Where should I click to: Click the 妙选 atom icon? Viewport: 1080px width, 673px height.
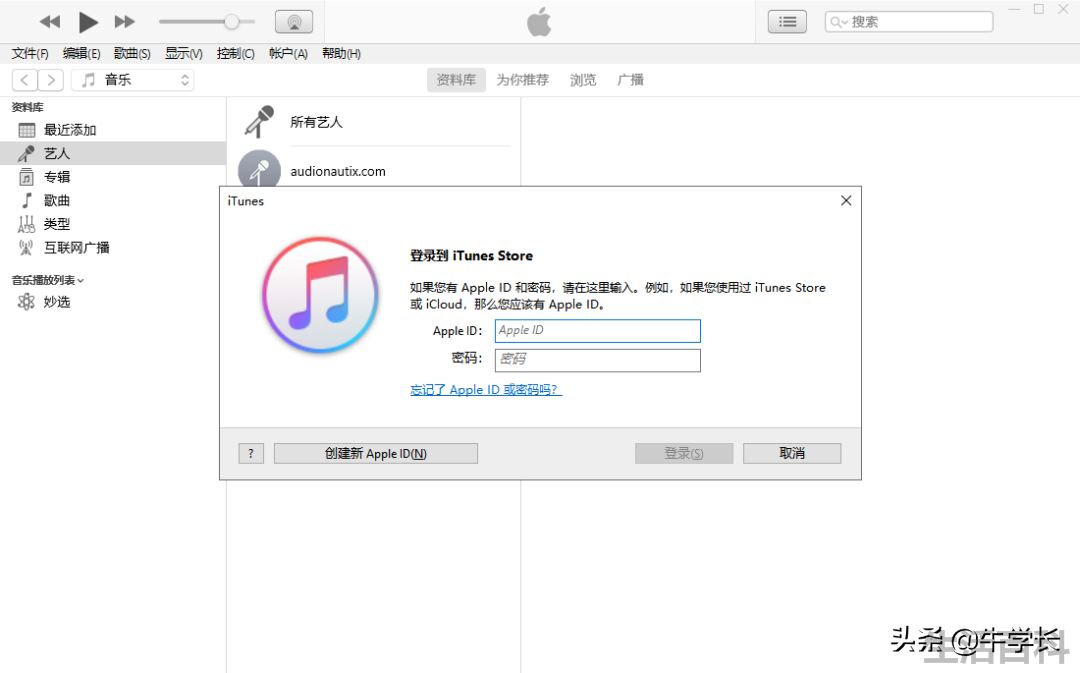[x=26, y=302]
